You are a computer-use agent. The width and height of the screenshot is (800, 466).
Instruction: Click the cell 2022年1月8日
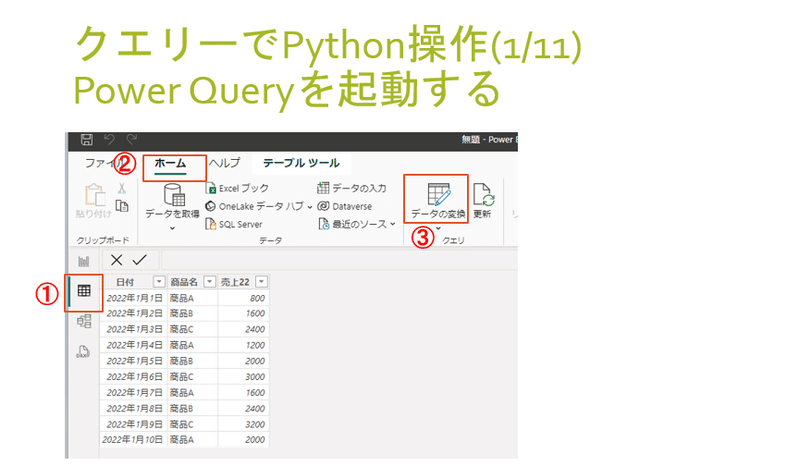click(135, 408)
